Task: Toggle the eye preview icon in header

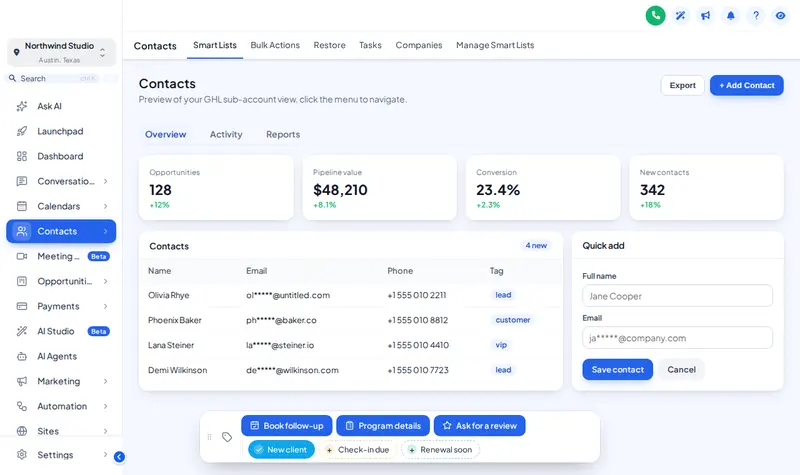Action: tap(780, 16)
